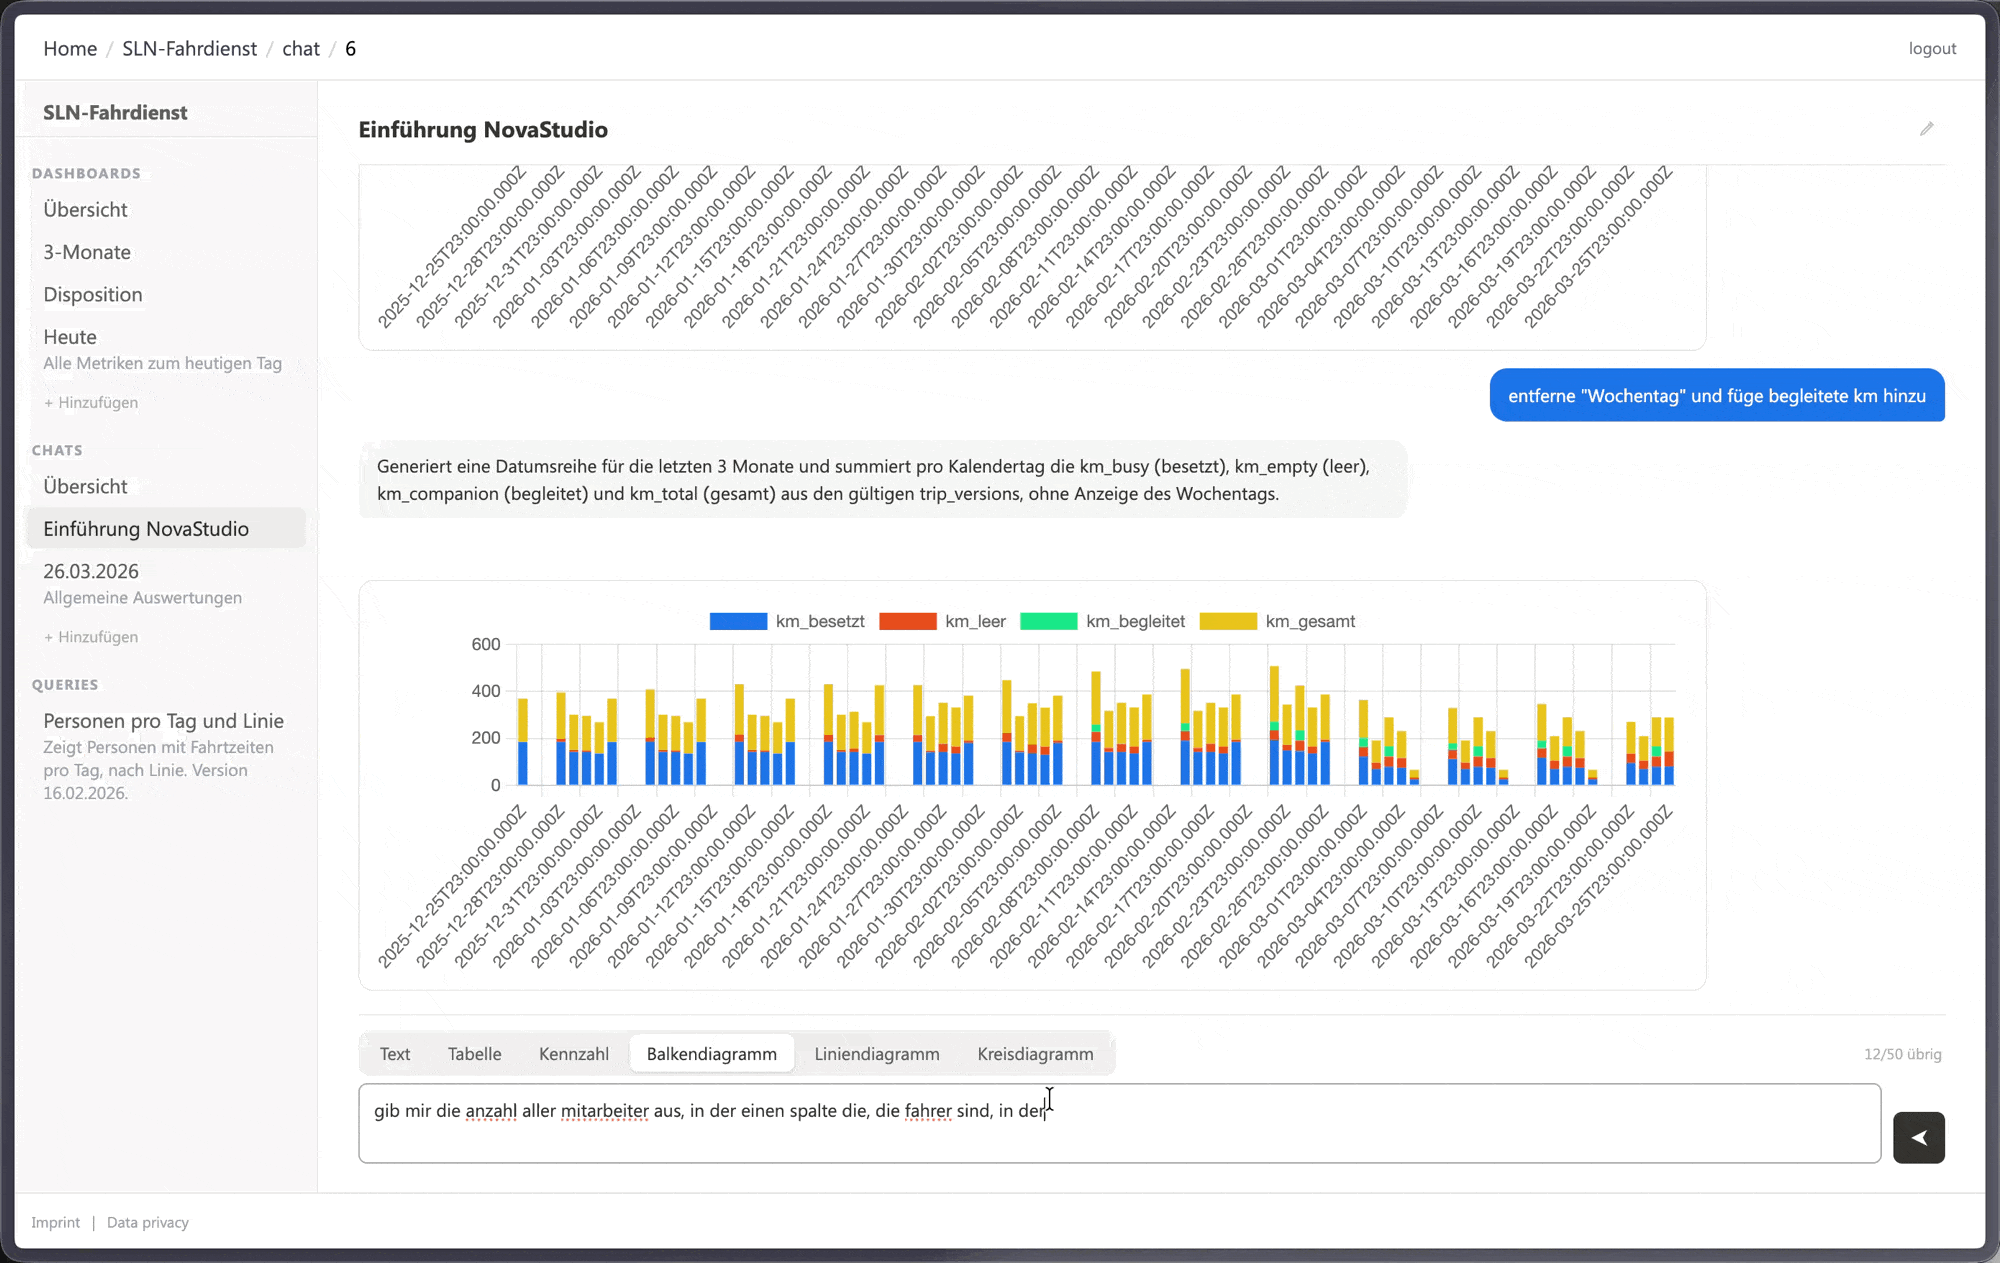Screen dimensions: 2000x1263
Task: Select the Liniendiagramm tab
Action: click(876, 1054)
